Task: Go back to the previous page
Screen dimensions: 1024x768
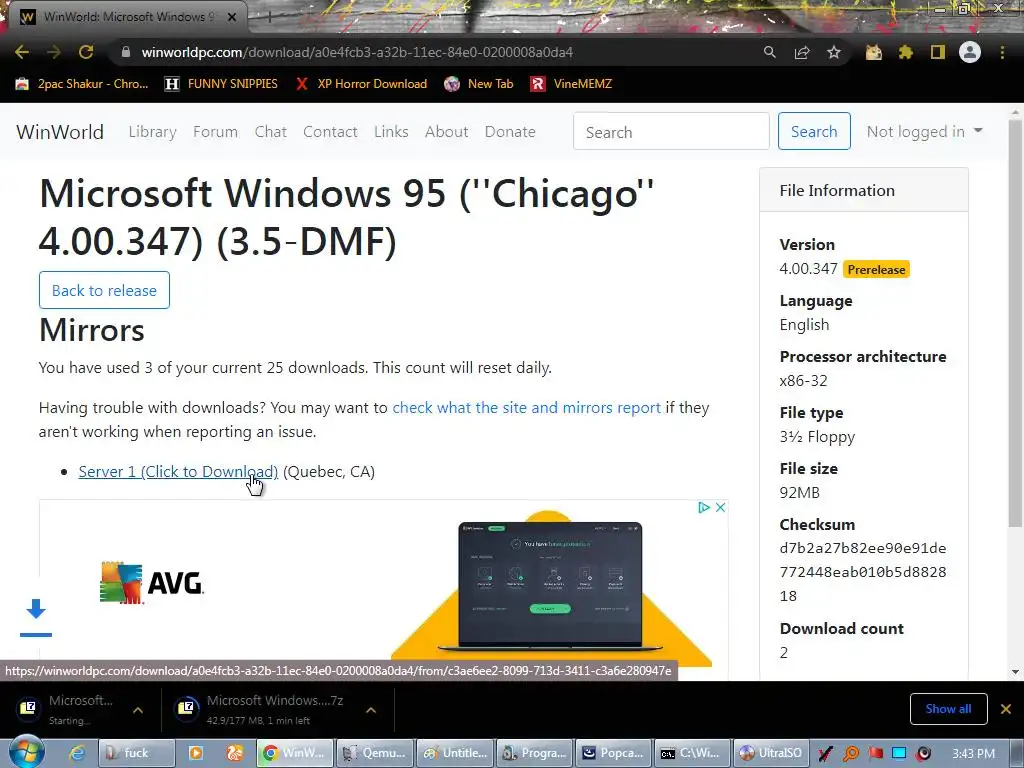Action: coord(22,52)
